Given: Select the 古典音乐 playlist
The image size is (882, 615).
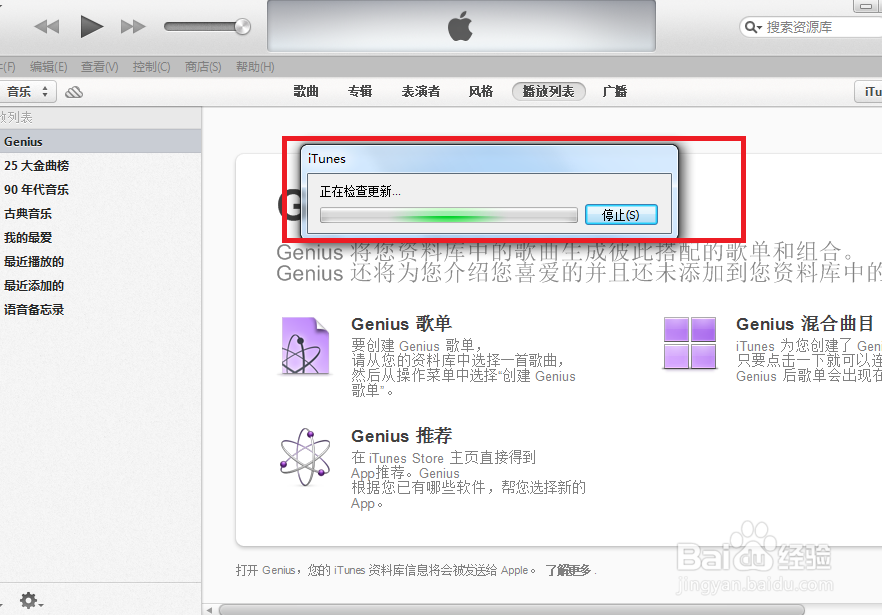Looking at the screenshot, I should tap(101, 214).
